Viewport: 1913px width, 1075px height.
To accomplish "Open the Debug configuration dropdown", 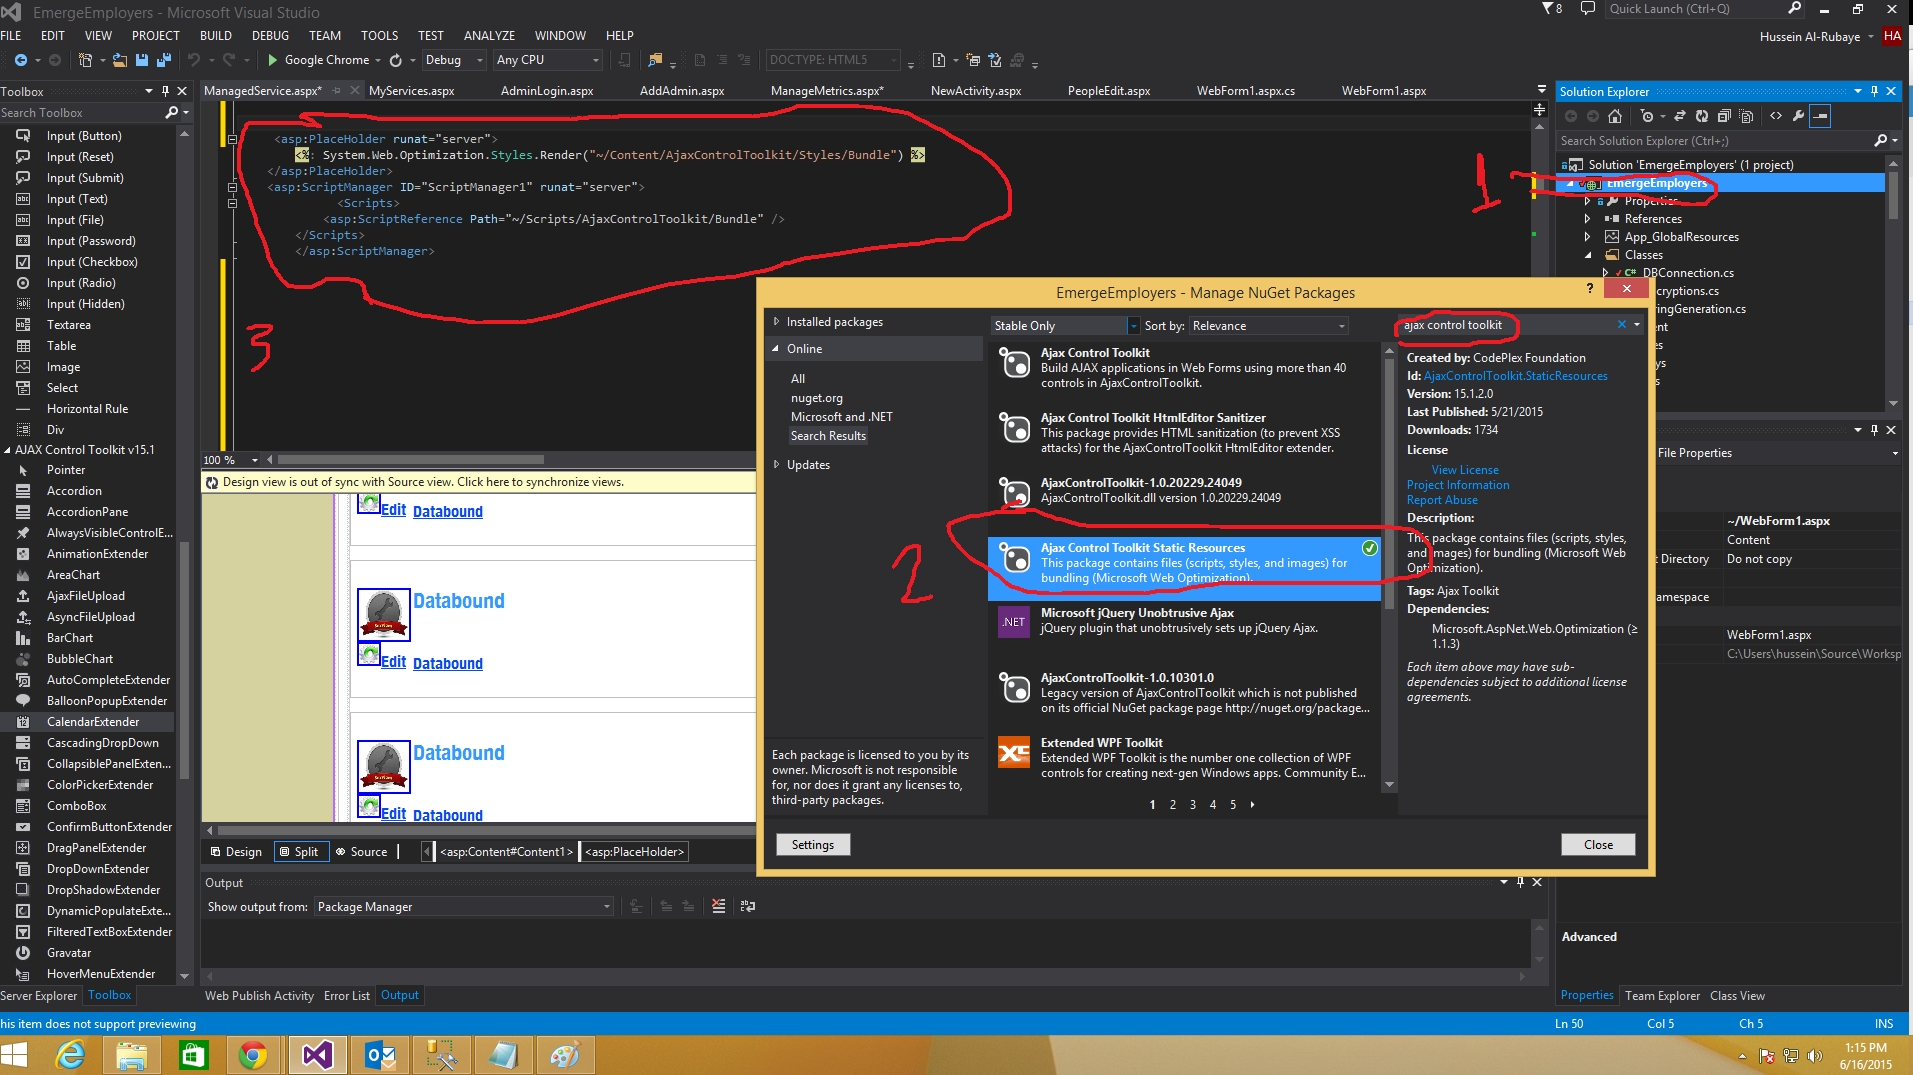I will pyautogui.click(x=454, y=60).
